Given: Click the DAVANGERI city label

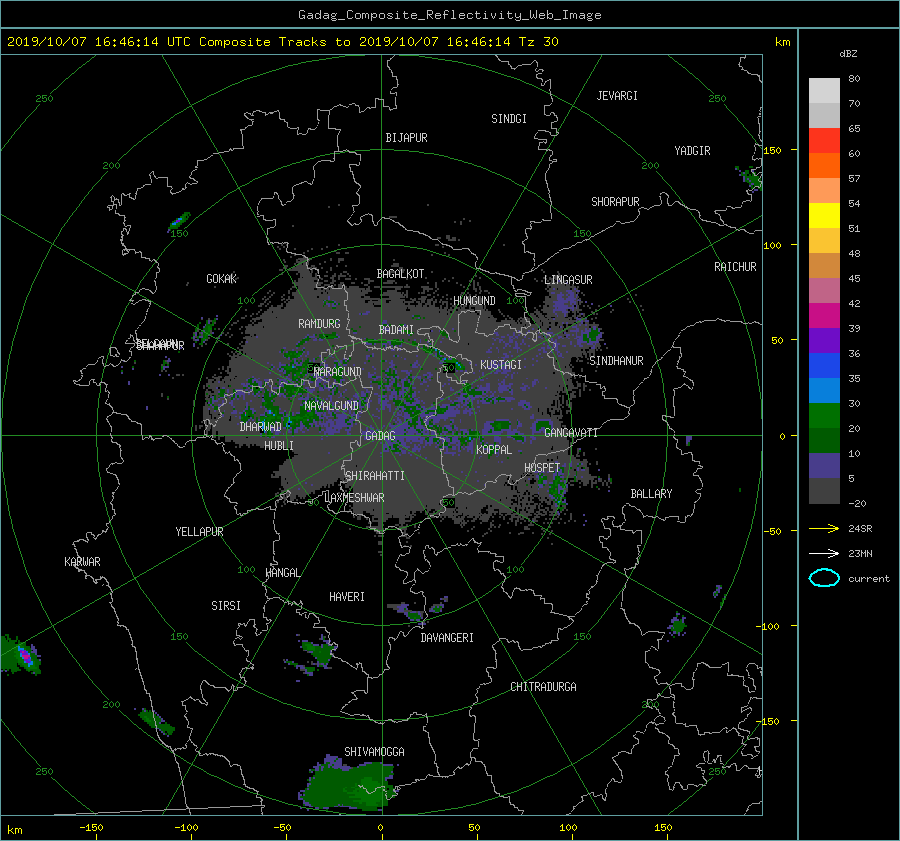Looking at the screenshot, I should (447, 638).
